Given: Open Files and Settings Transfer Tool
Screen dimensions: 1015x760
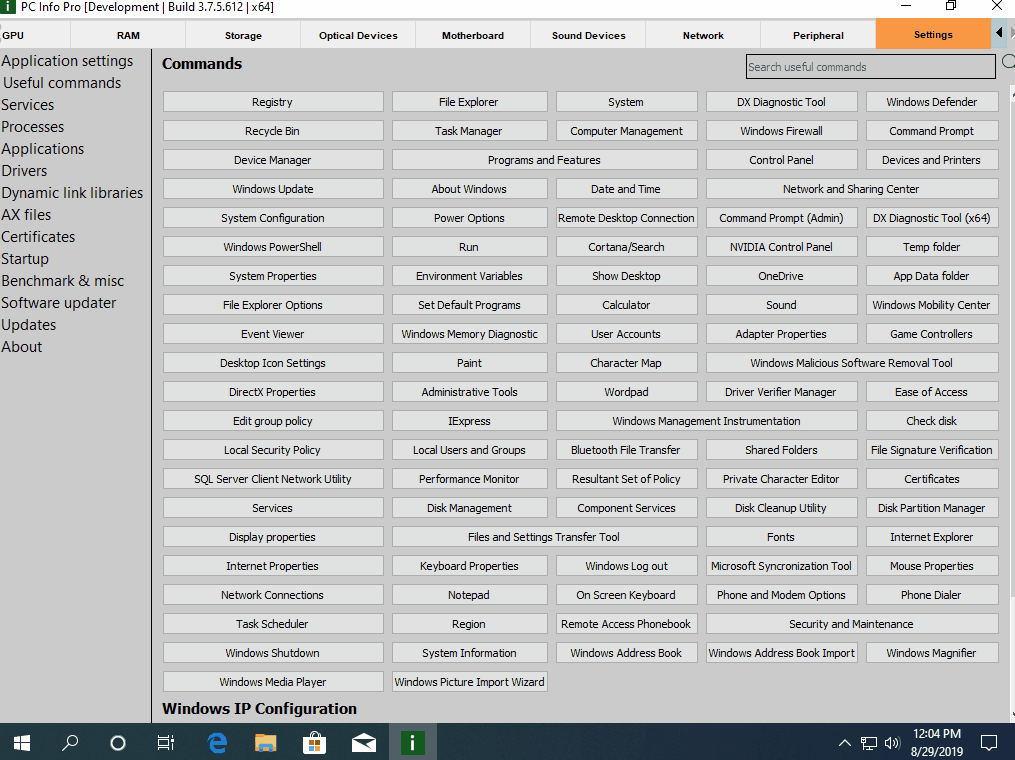Looking at the screenshot, I should (x=544, y=537).
